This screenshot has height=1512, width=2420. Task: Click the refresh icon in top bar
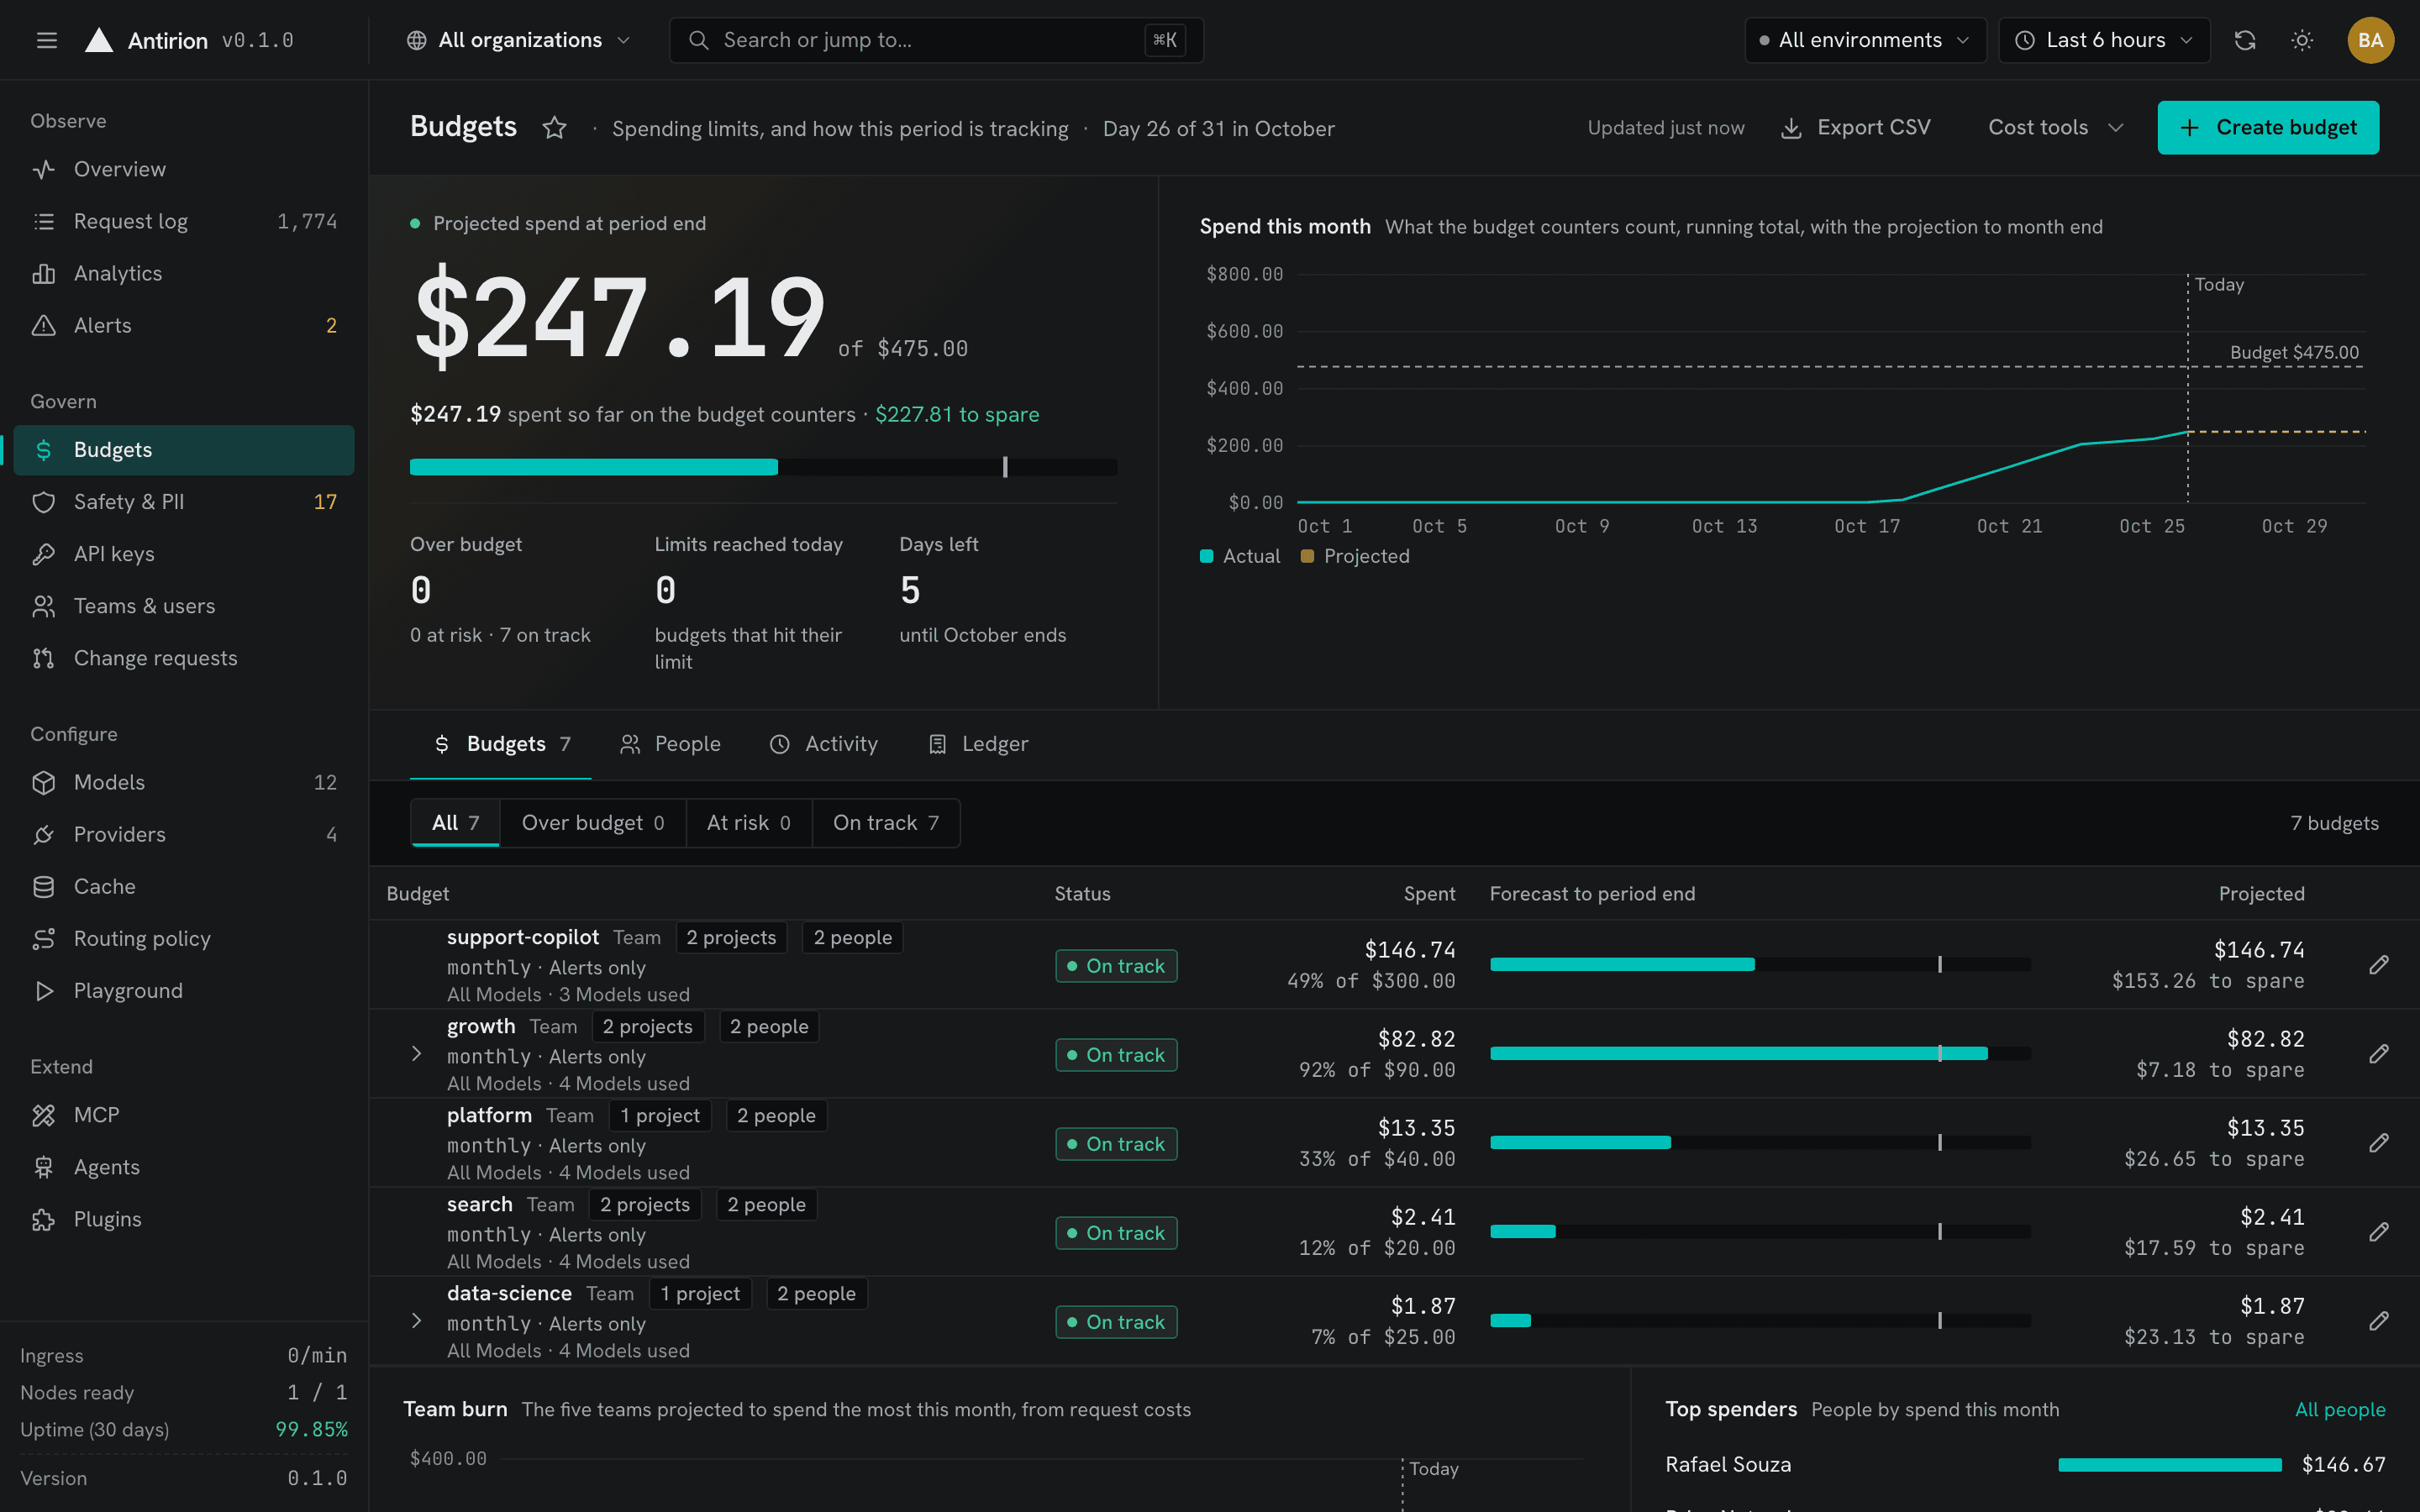click(x=2245, y=40)
